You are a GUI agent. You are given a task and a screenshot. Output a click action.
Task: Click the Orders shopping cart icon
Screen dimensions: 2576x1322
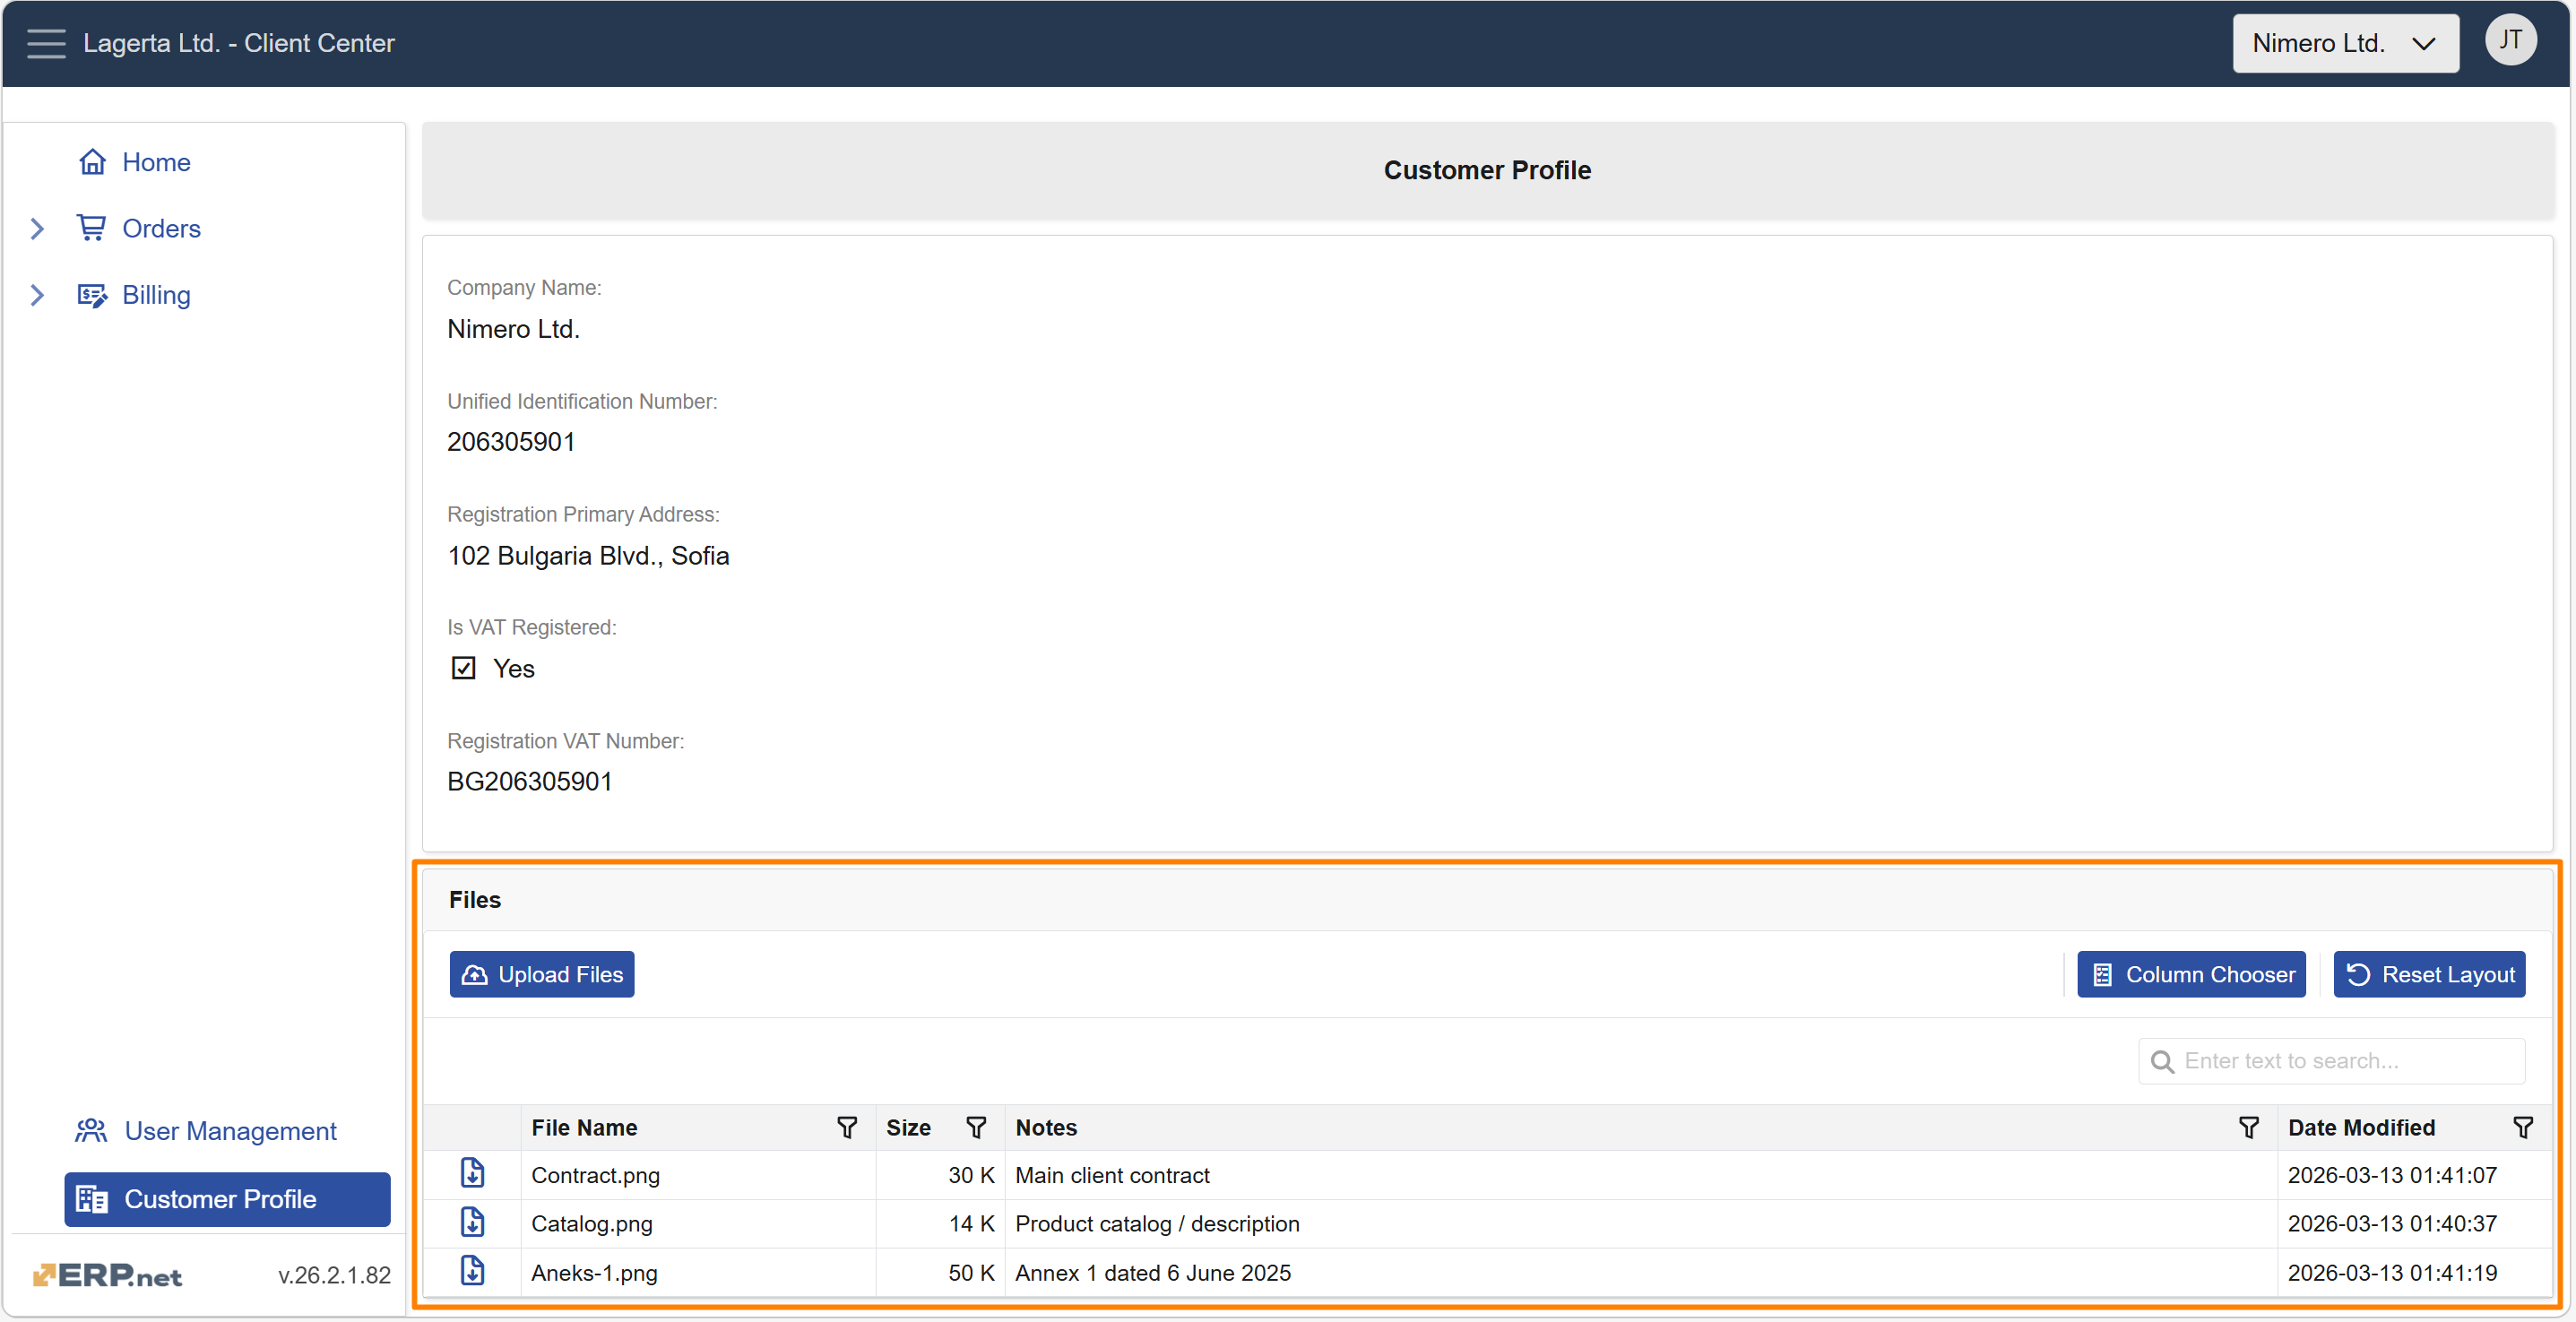tap(91, 228)
